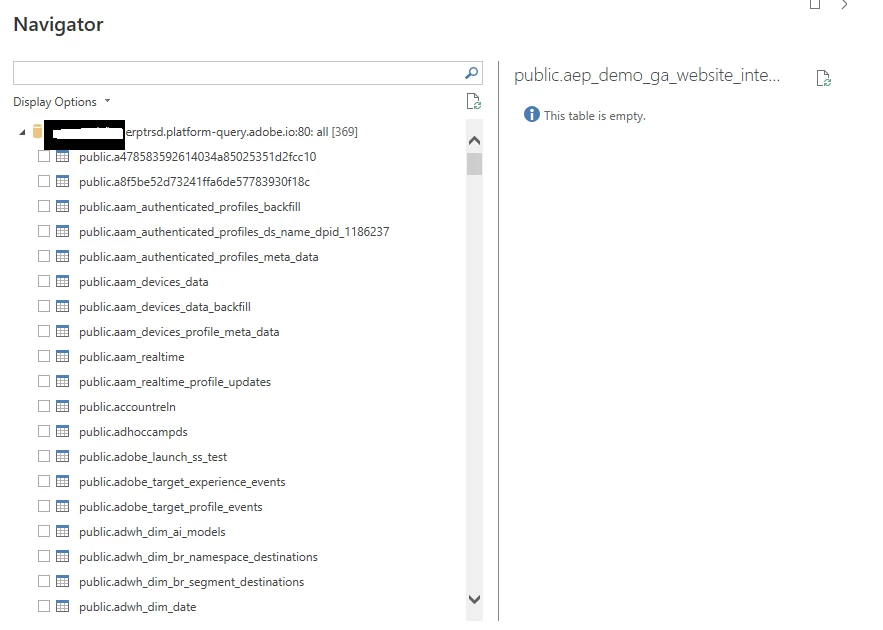Select public.aam_devices_data_backfill table name
This screenshot has height=630, width=883.
(x=165, y=307)
